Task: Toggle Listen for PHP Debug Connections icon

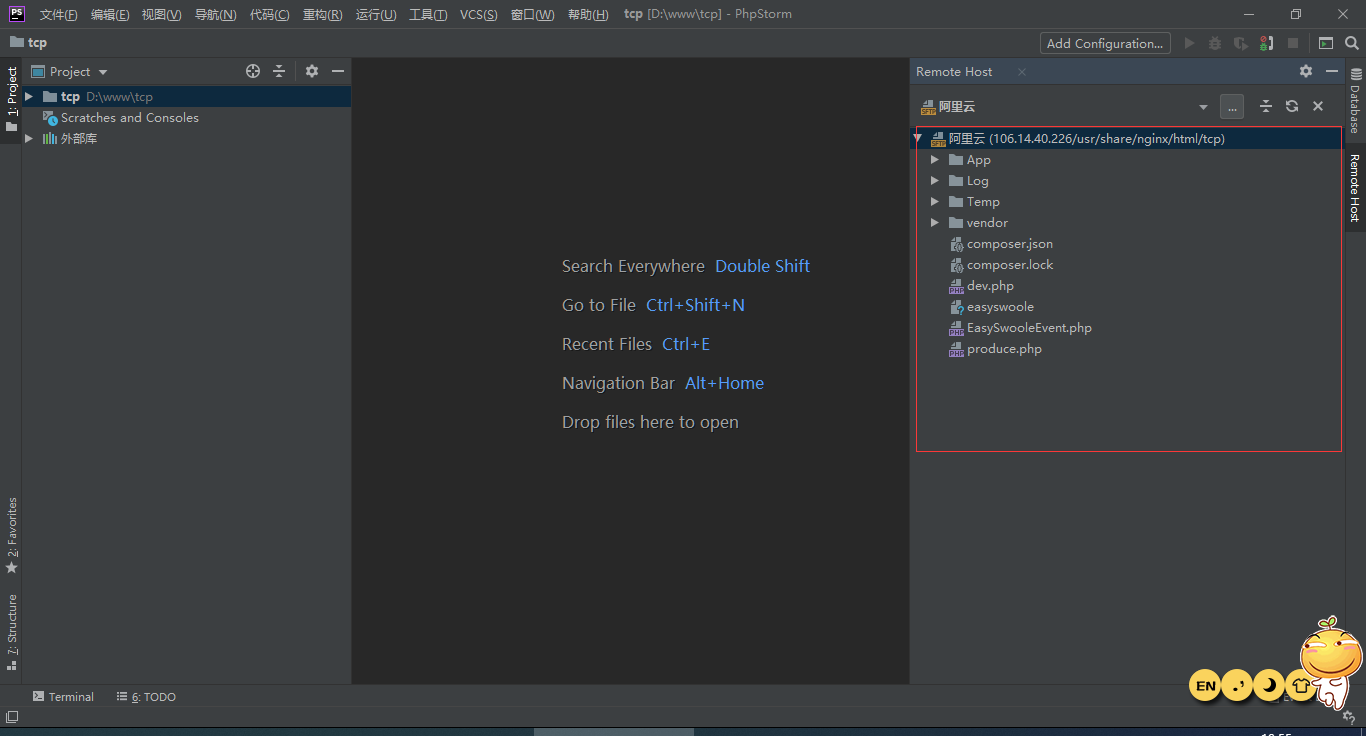Action: coord(1267,43)
